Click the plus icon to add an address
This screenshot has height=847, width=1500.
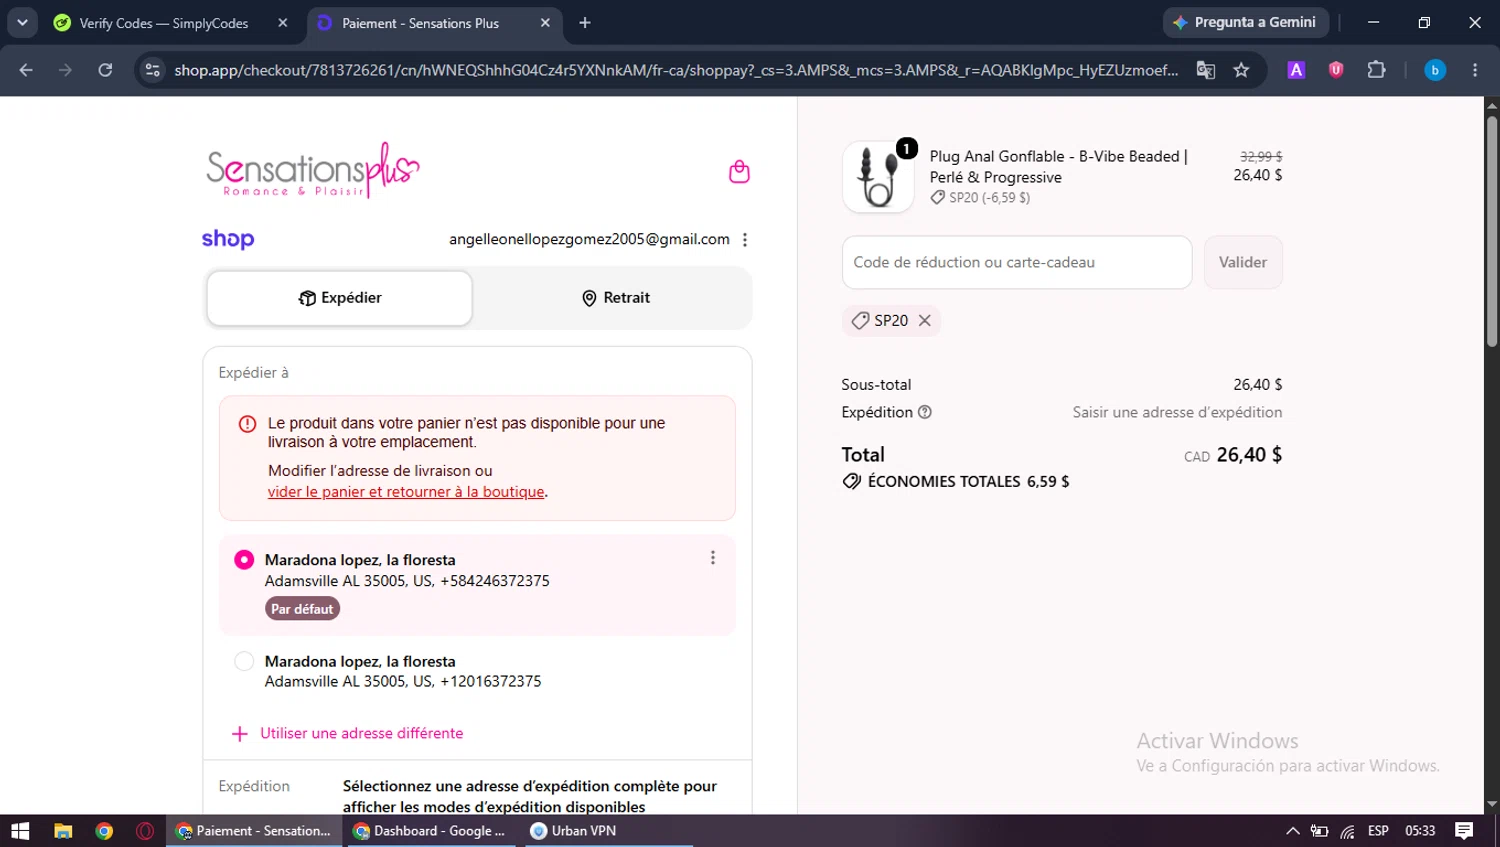tap(240, 734)
